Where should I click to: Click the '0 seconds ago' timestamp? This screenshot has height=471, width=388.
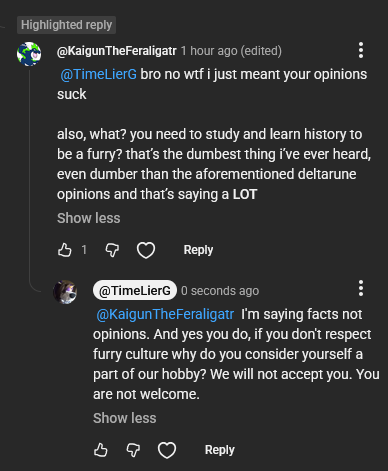click(220, 291)
